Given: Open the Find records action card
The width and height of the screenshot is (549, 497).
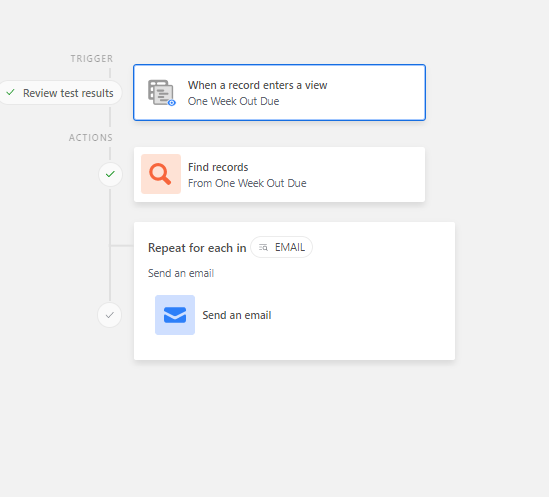Looking at the screenshot, I should click(x=279, y=174).
